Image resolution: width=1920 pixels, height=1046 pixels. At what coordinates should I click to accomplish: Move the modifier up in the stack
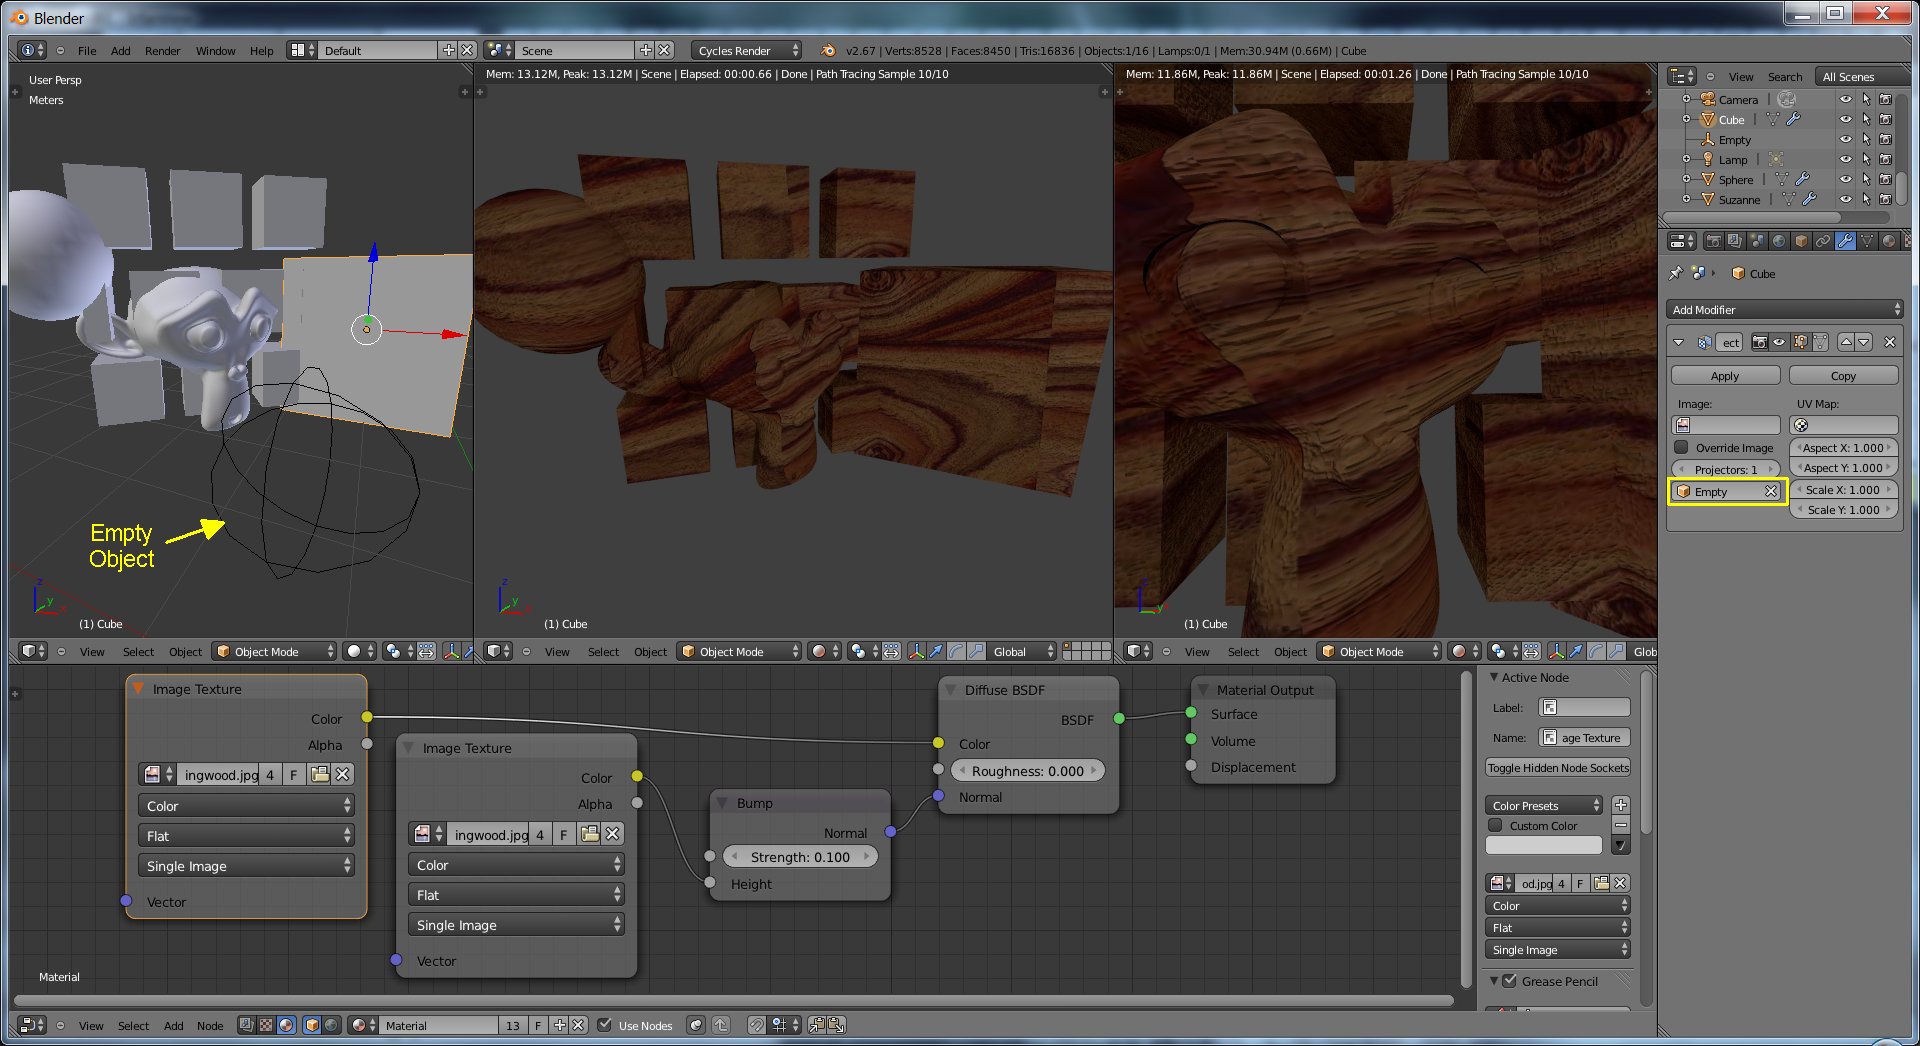[1846, 342]
